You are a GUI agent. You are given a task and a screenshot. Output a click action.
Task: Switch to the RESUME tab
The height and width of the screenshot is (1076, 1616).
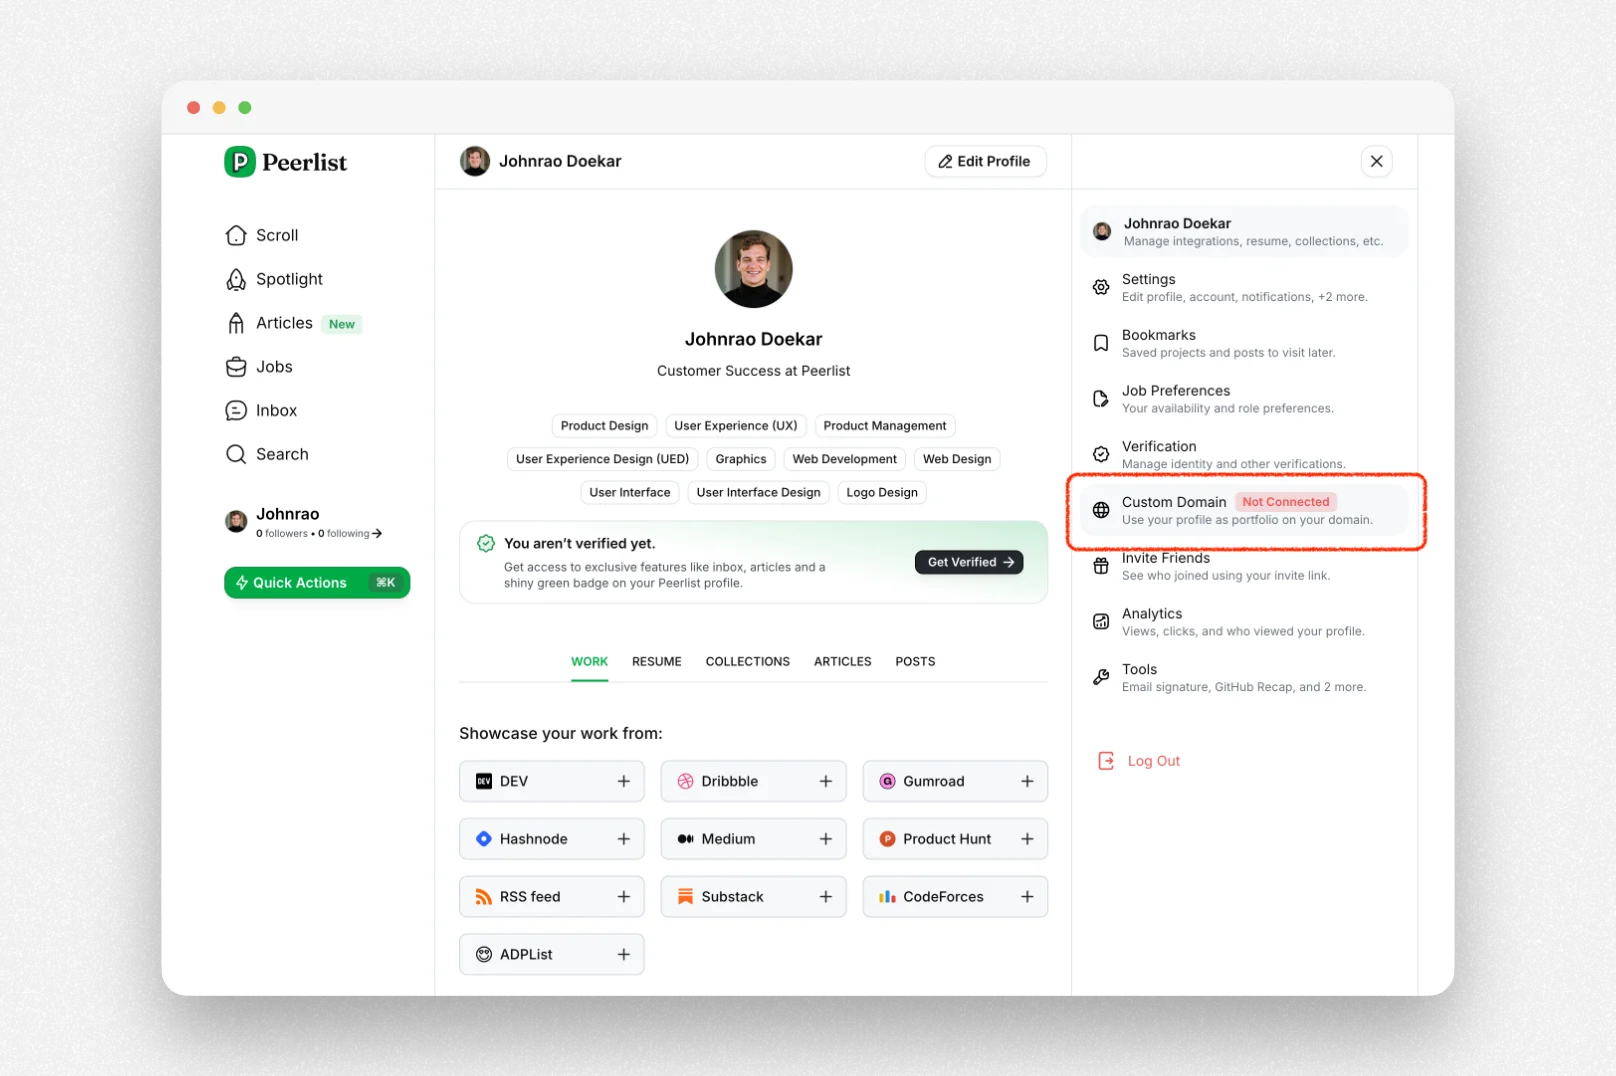(x=657, y=662)
